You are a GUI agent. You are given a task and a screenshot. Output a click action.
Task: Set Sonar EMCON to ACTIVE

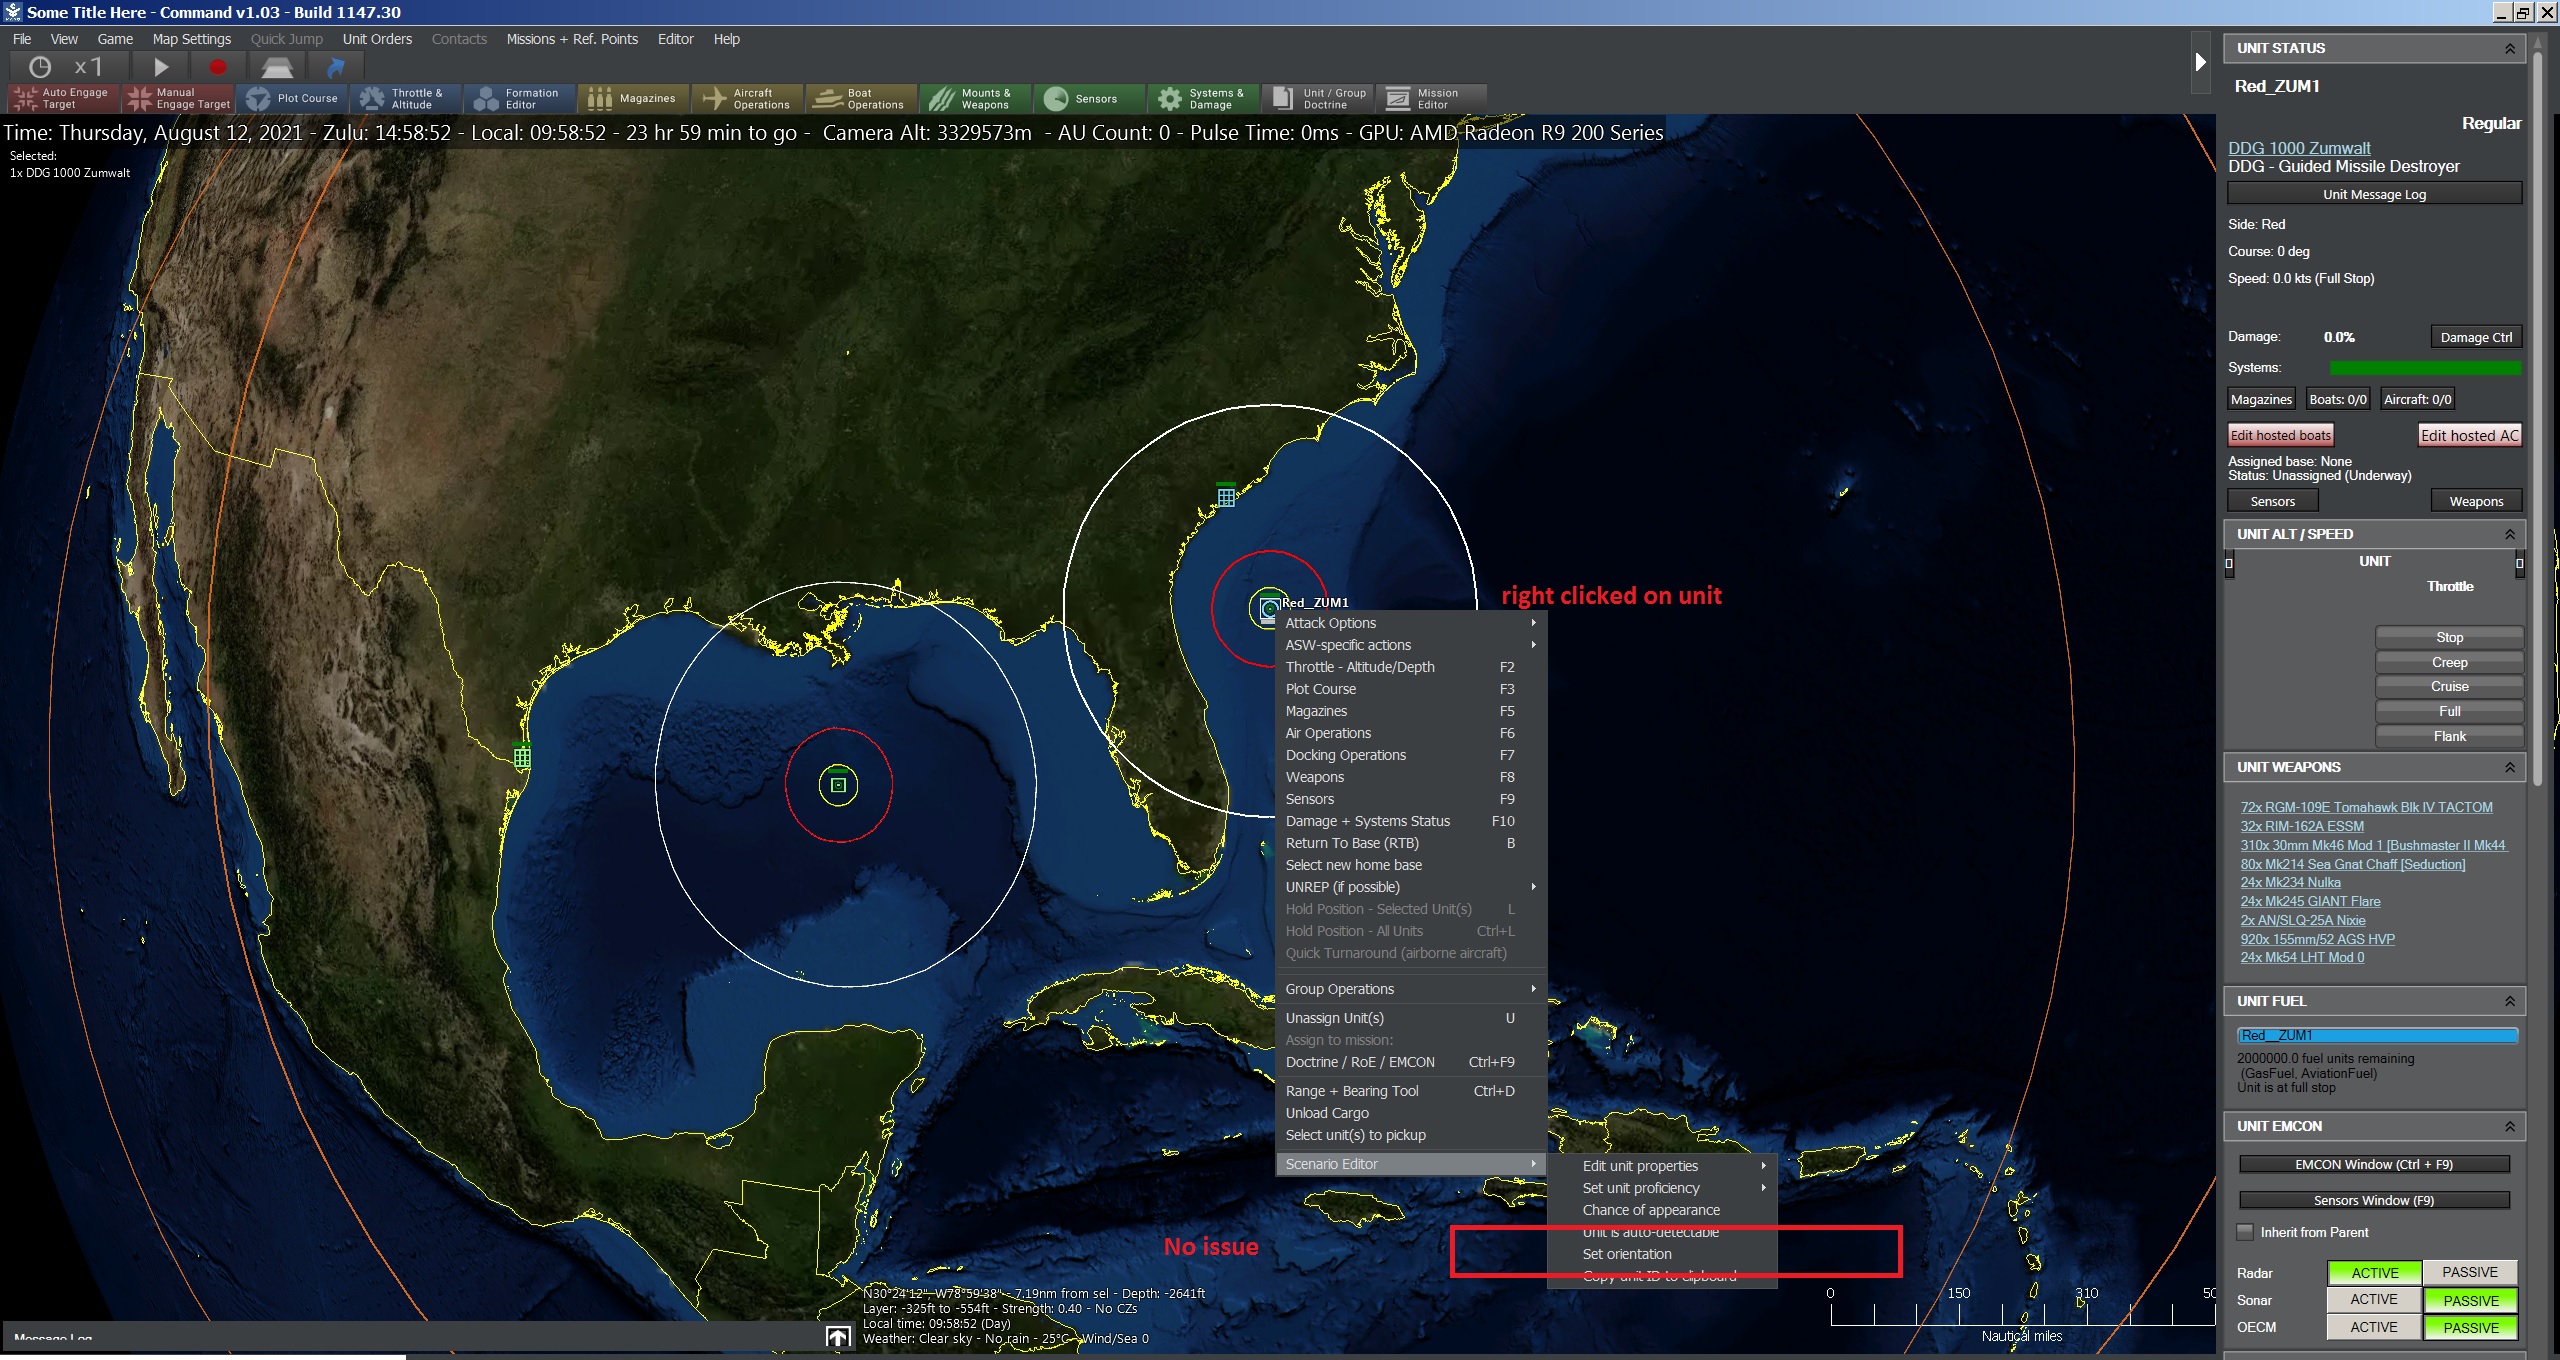pyautogui.click(x=2373, y=1299)
